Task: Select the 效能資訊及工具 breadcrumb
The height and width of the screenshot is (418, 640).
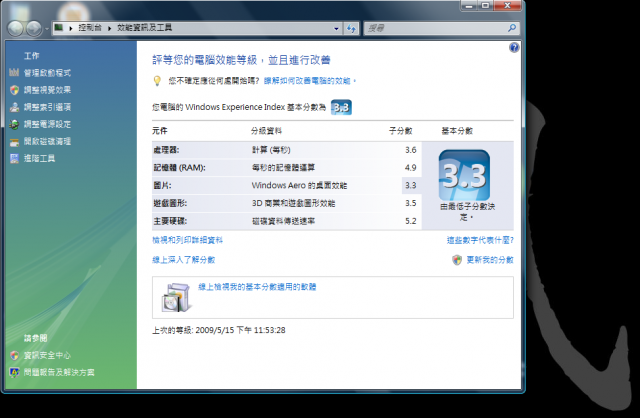Action: [144, 28]
